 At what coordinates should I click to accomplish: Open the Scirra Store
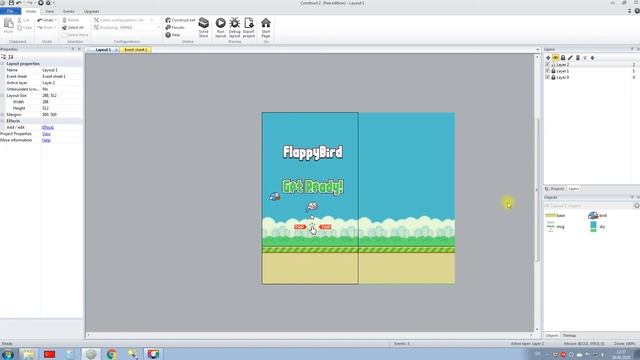click(x=203, y=27)
